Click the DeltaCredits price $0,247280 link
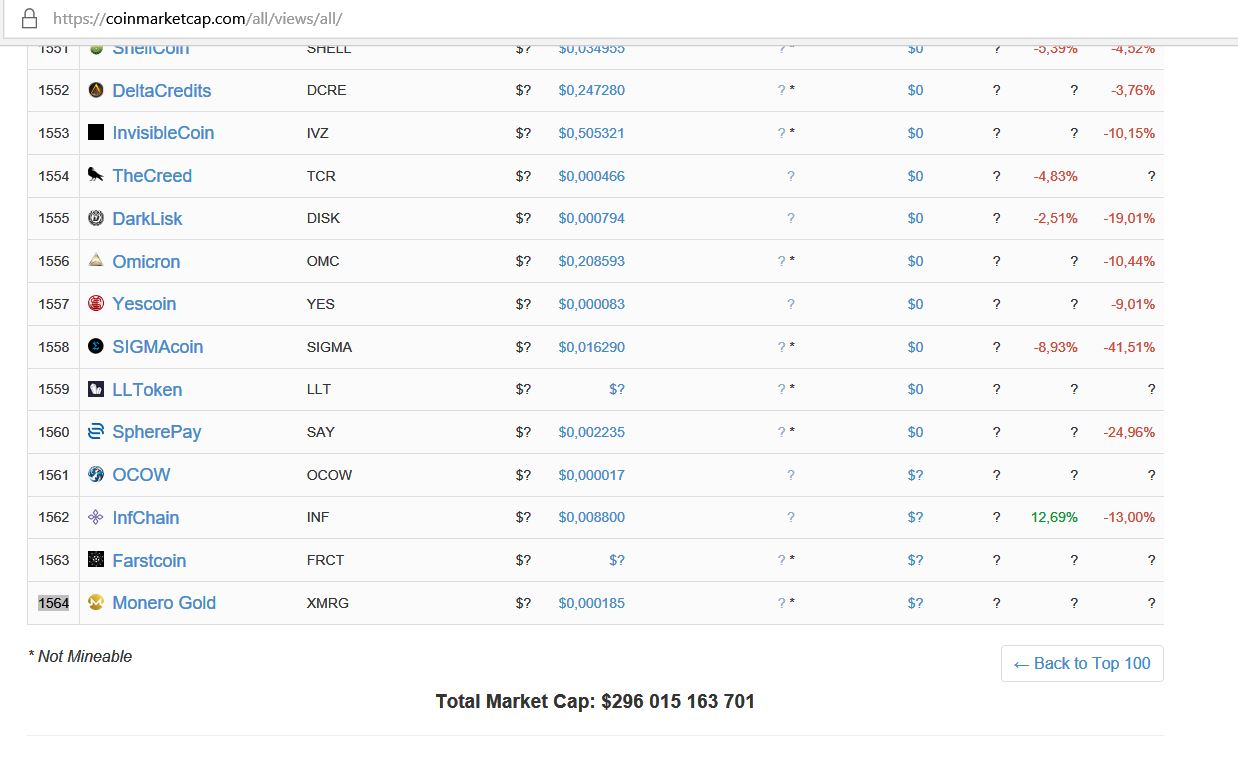 pos(591,90)
